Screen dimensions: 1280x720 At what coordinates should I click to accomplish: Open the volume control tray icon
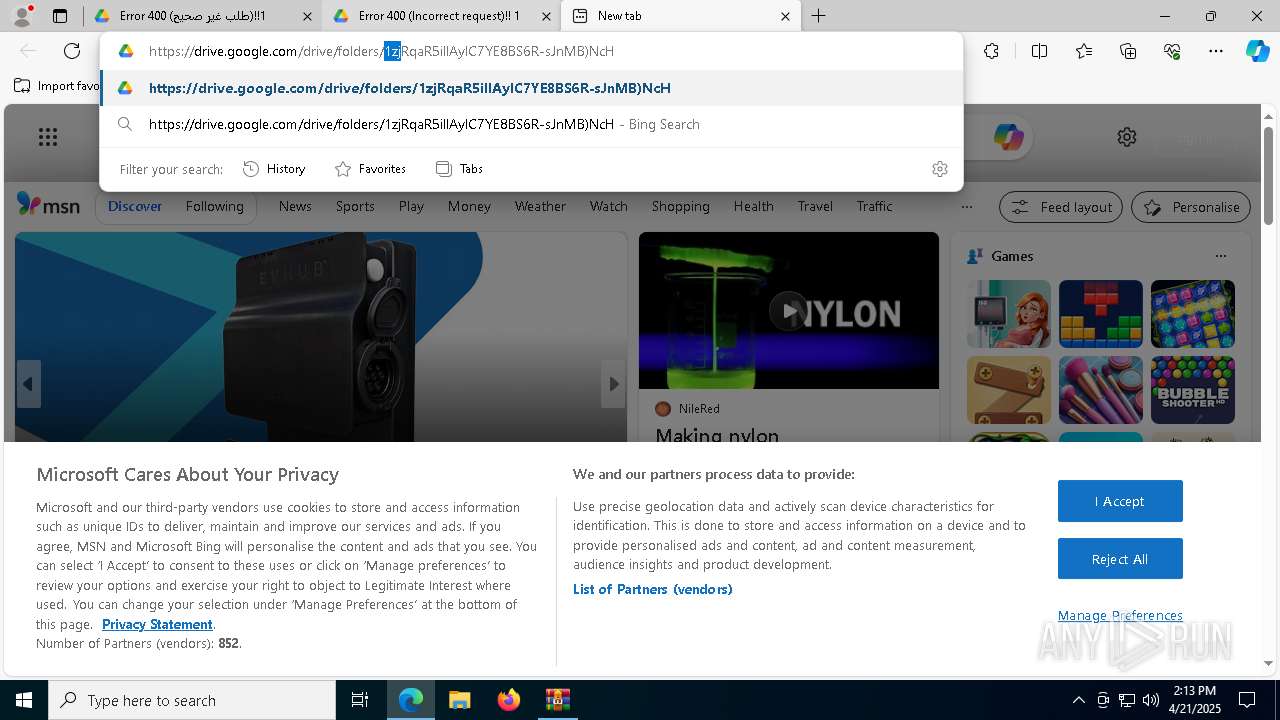(x=1151, y=700)
